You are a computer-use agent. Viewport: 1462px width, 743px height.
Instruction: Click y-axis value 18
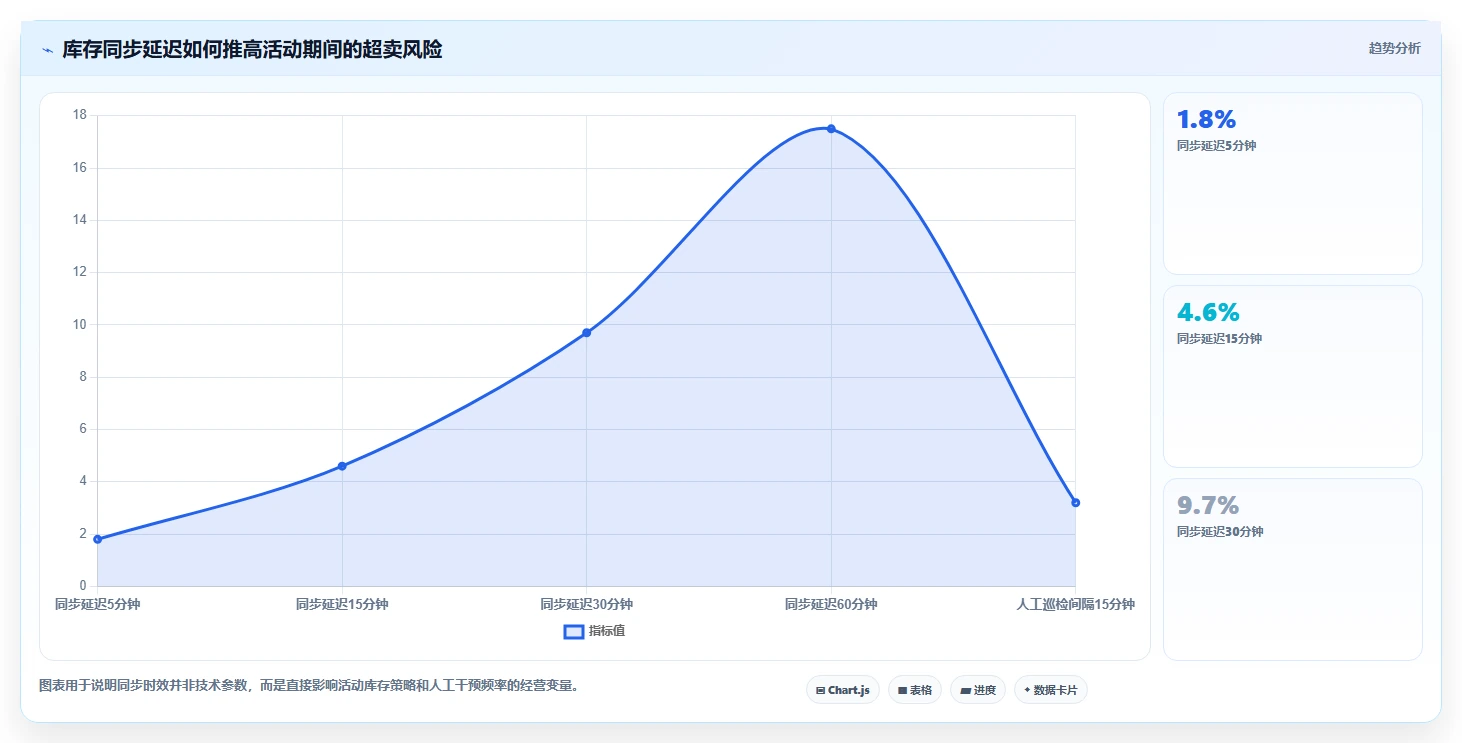tap(80, 115)
